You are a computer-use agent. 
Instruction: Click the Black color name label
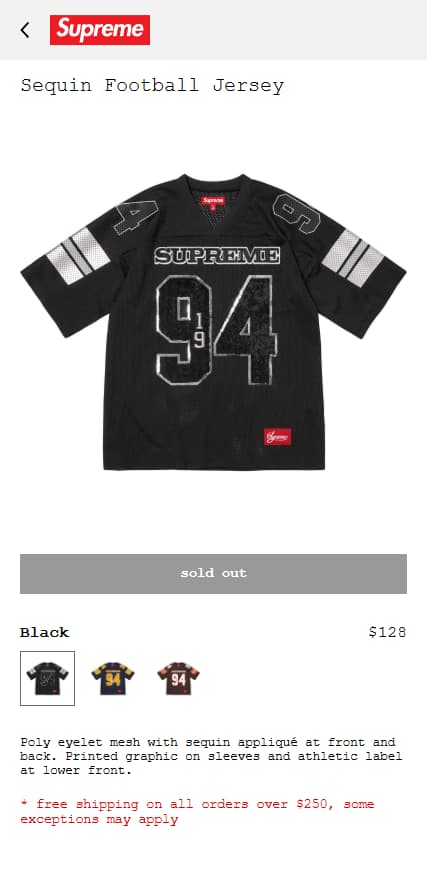coord(44,632)
